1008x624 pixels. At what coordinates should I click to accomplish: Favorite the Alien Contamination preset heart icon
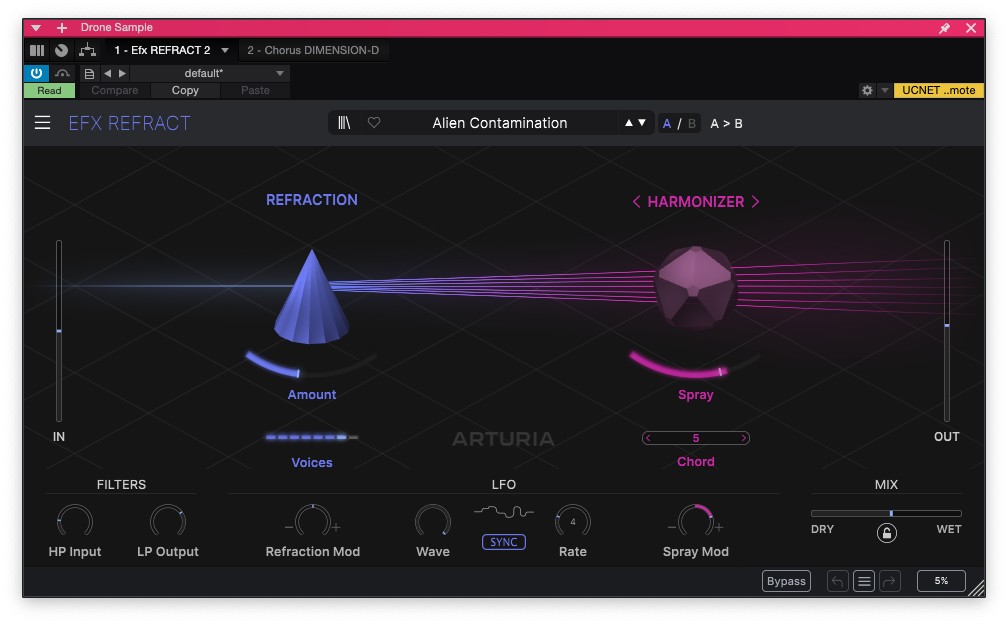tap(374, 123)
